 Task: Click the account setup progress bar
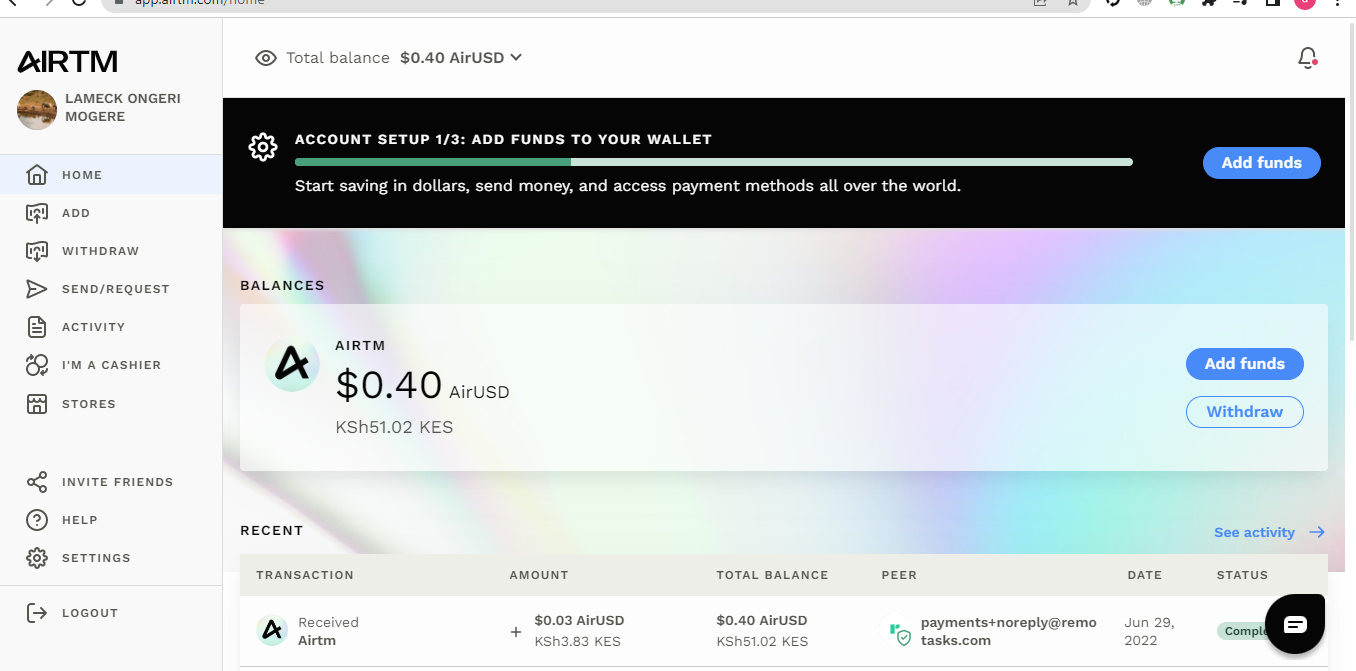[714, 162]
